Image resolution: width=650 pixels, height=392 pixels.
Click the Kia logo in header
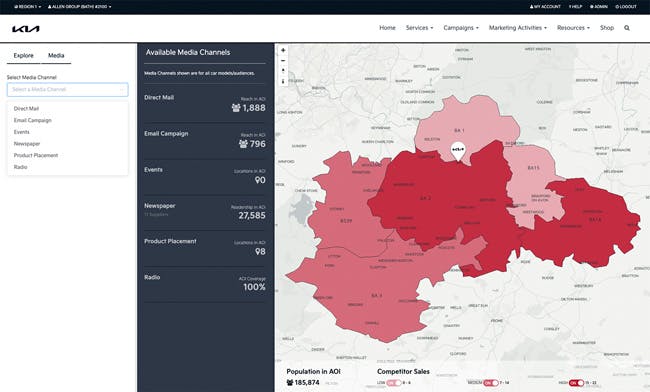point(26,29)
